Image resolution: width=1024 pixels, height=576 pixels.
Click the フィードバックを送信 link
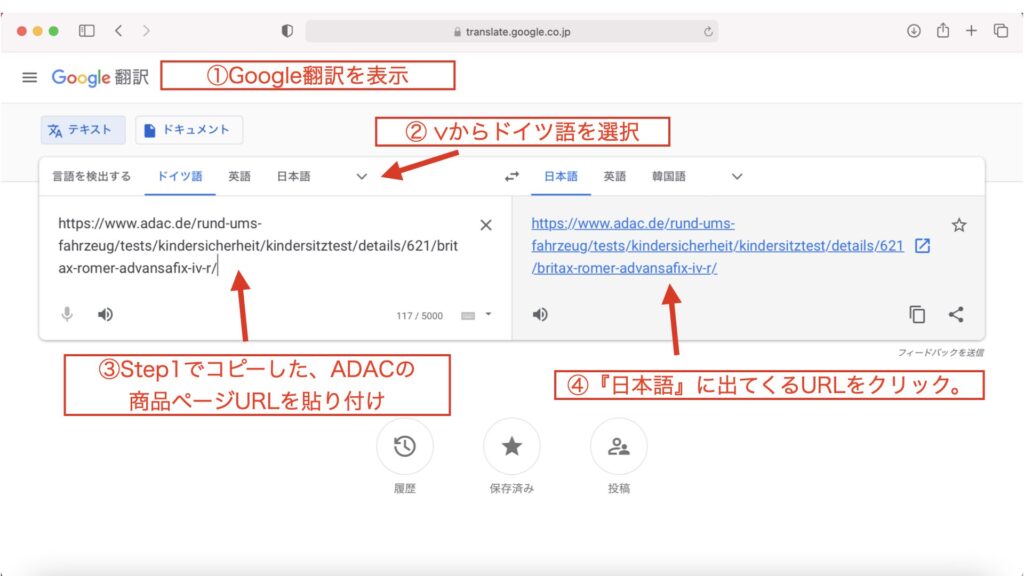pyautogui.click(x=940, y=353)
